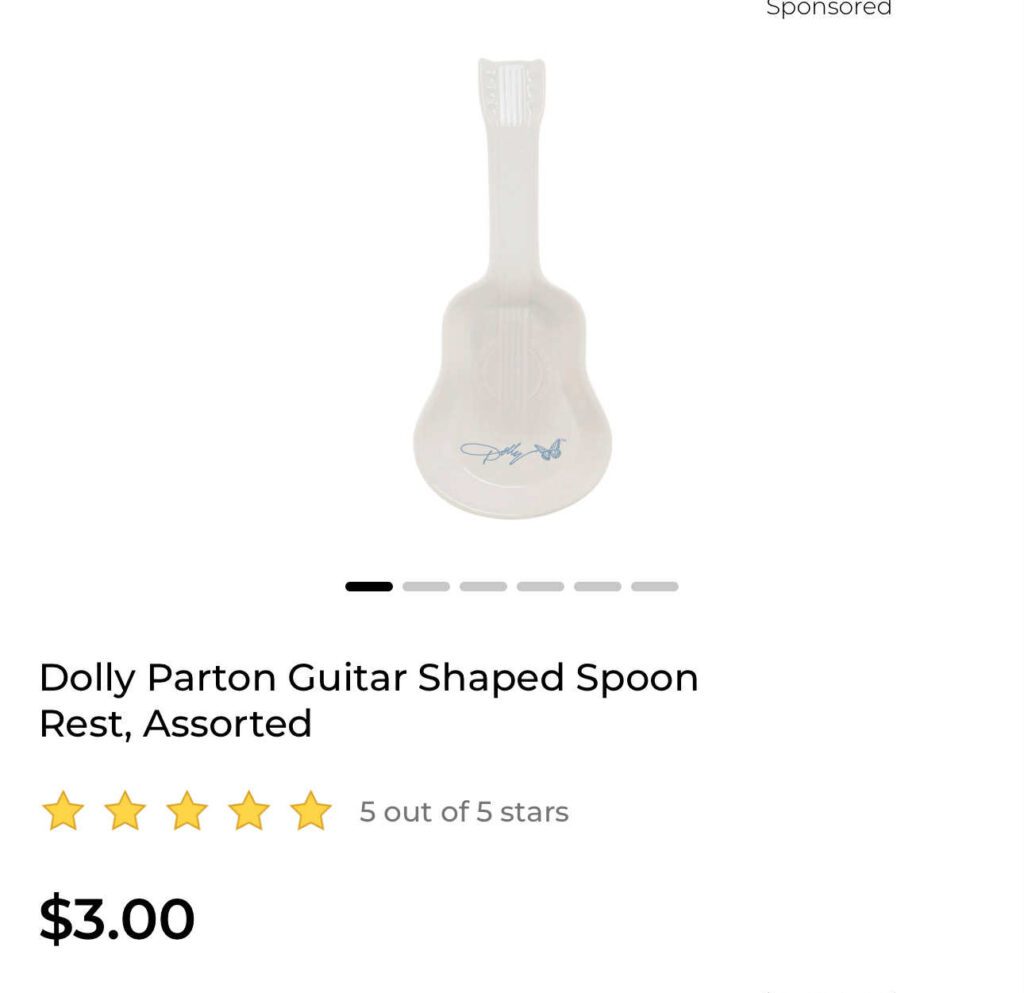Viewport: 1024px width, 993px height.
Task: Select the active first carousel indicator
Action: coord(369,587)
